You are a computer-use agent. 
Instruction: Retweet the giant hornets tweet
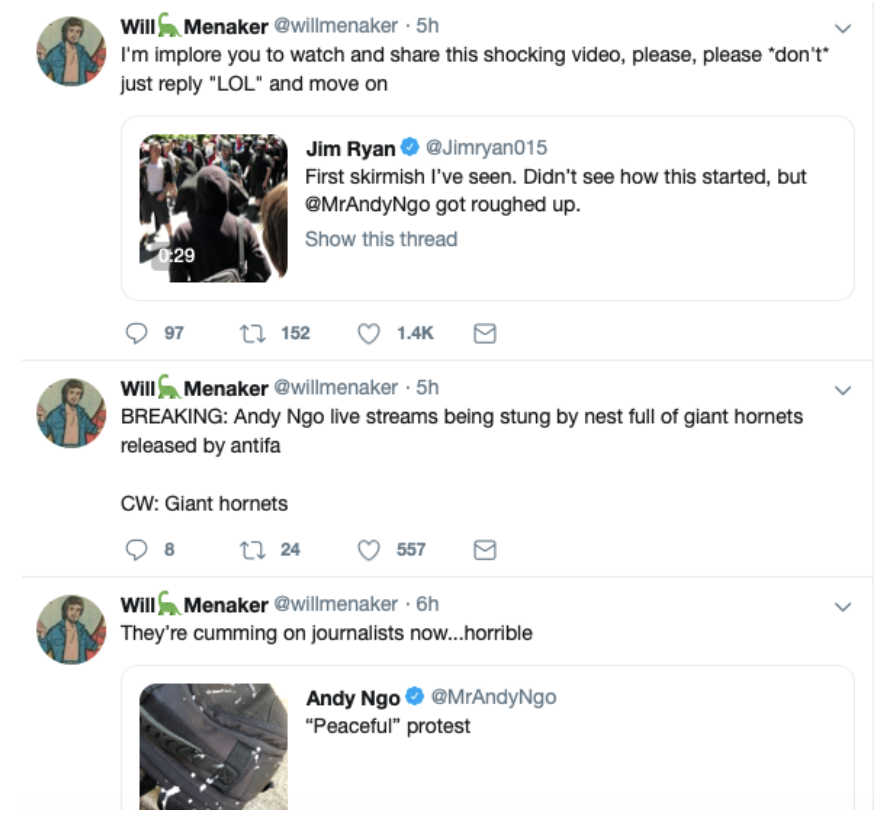pyautogui.click(x=252, y=550)
